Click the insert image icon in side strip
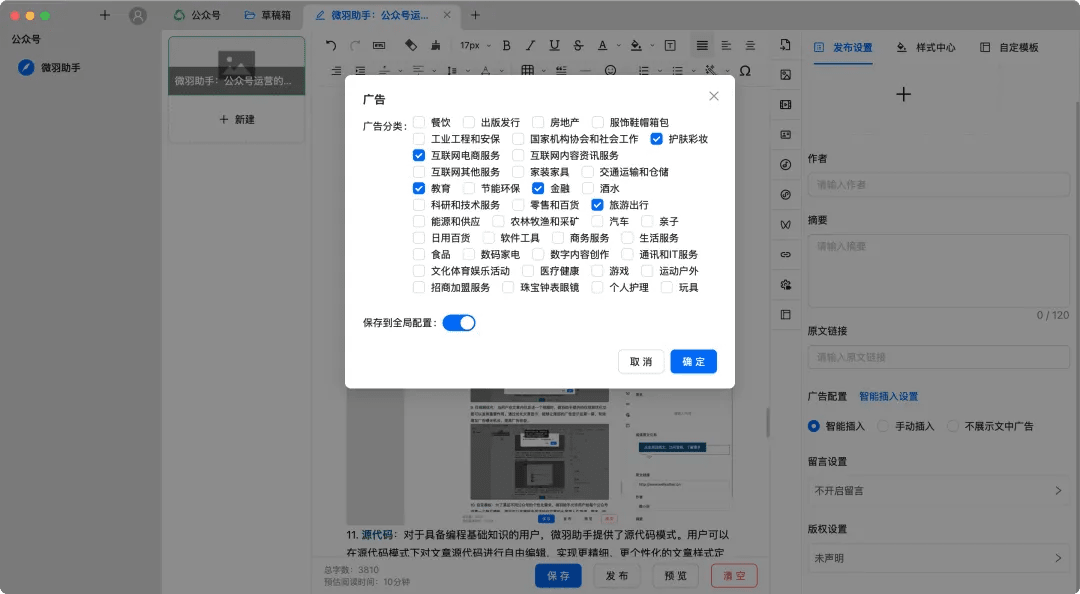The height and width of the screenshot is (594, 1080). (x=785, y=75)
